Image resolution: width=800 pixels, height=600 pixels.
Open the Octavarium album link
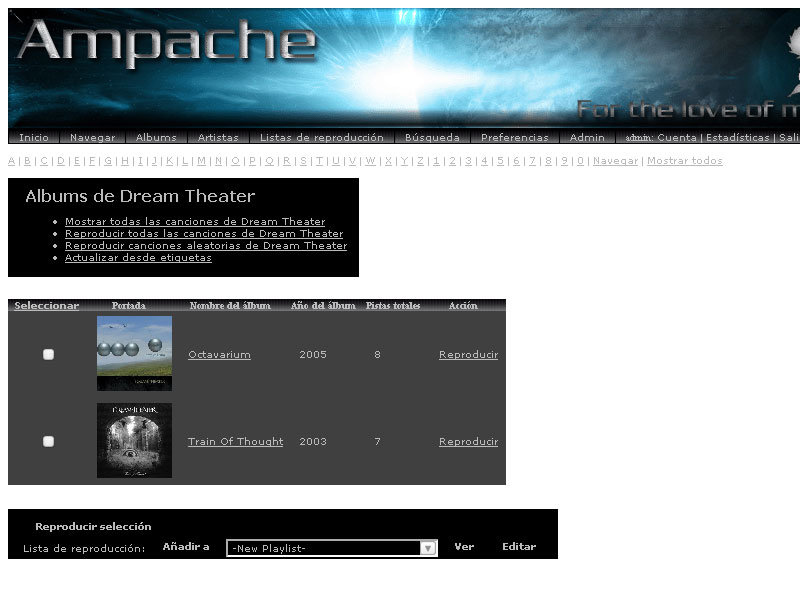[219, 355]
